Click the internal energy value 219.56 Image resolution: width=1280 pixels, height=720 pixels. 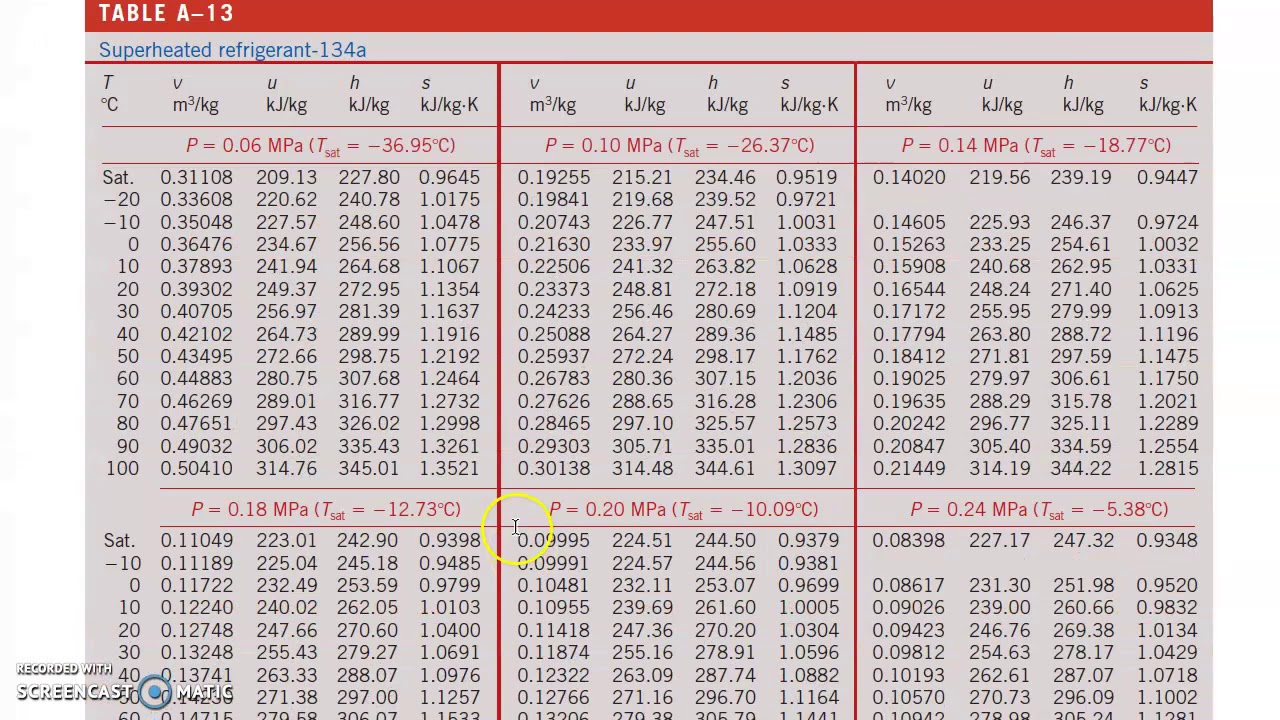999,178
